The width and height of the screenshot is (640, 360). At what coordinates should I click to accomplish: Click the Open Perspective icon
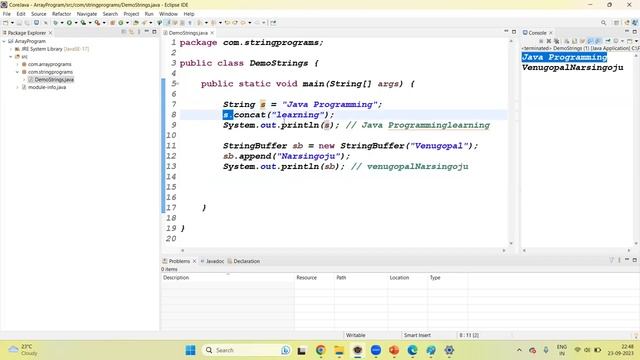617,23
